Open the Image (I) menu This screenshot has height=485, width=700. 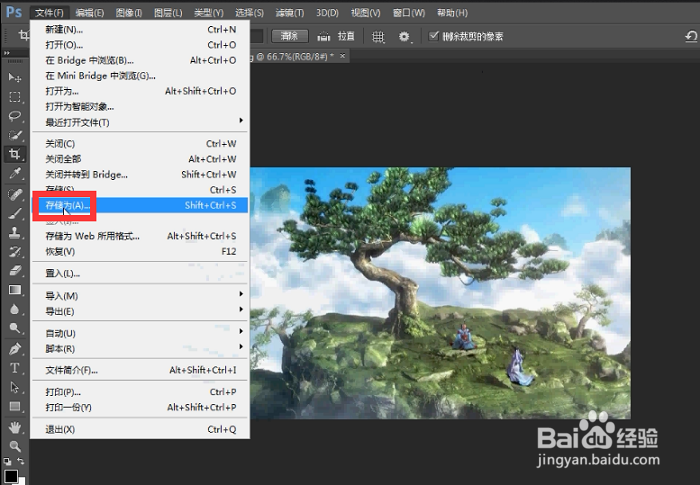129,13
